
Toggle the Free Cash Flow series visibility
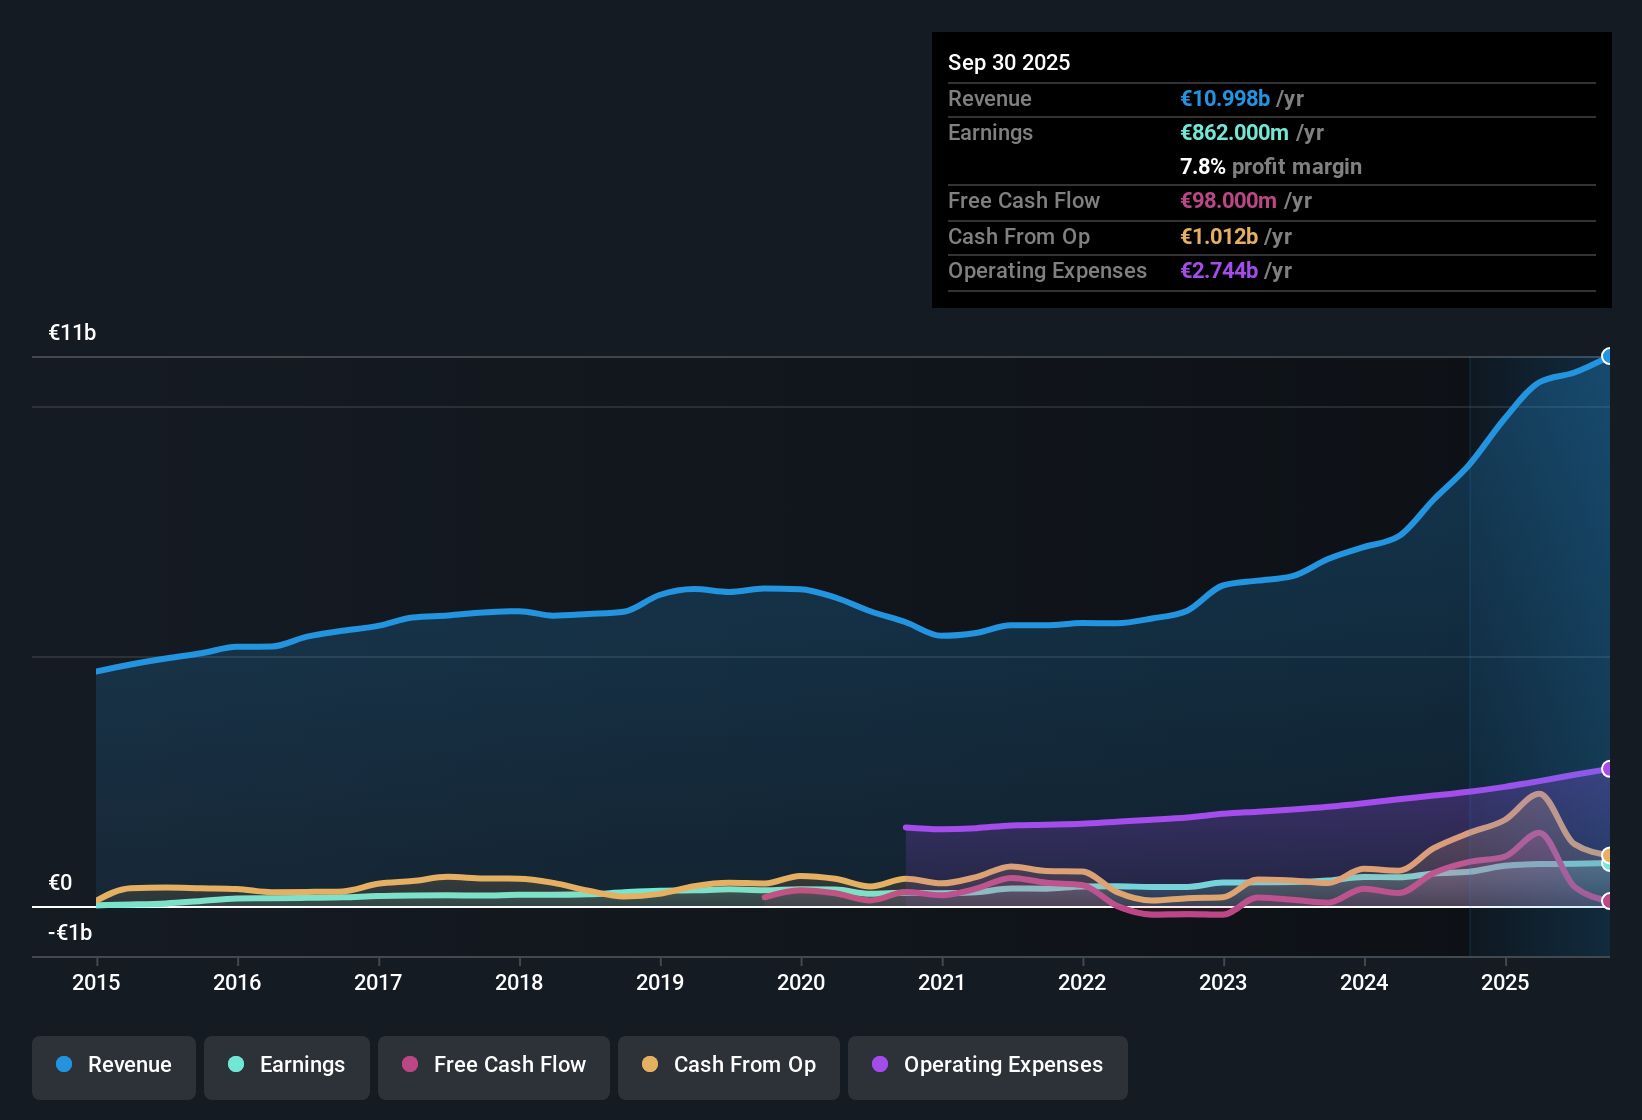click(x=493, y=1066)
